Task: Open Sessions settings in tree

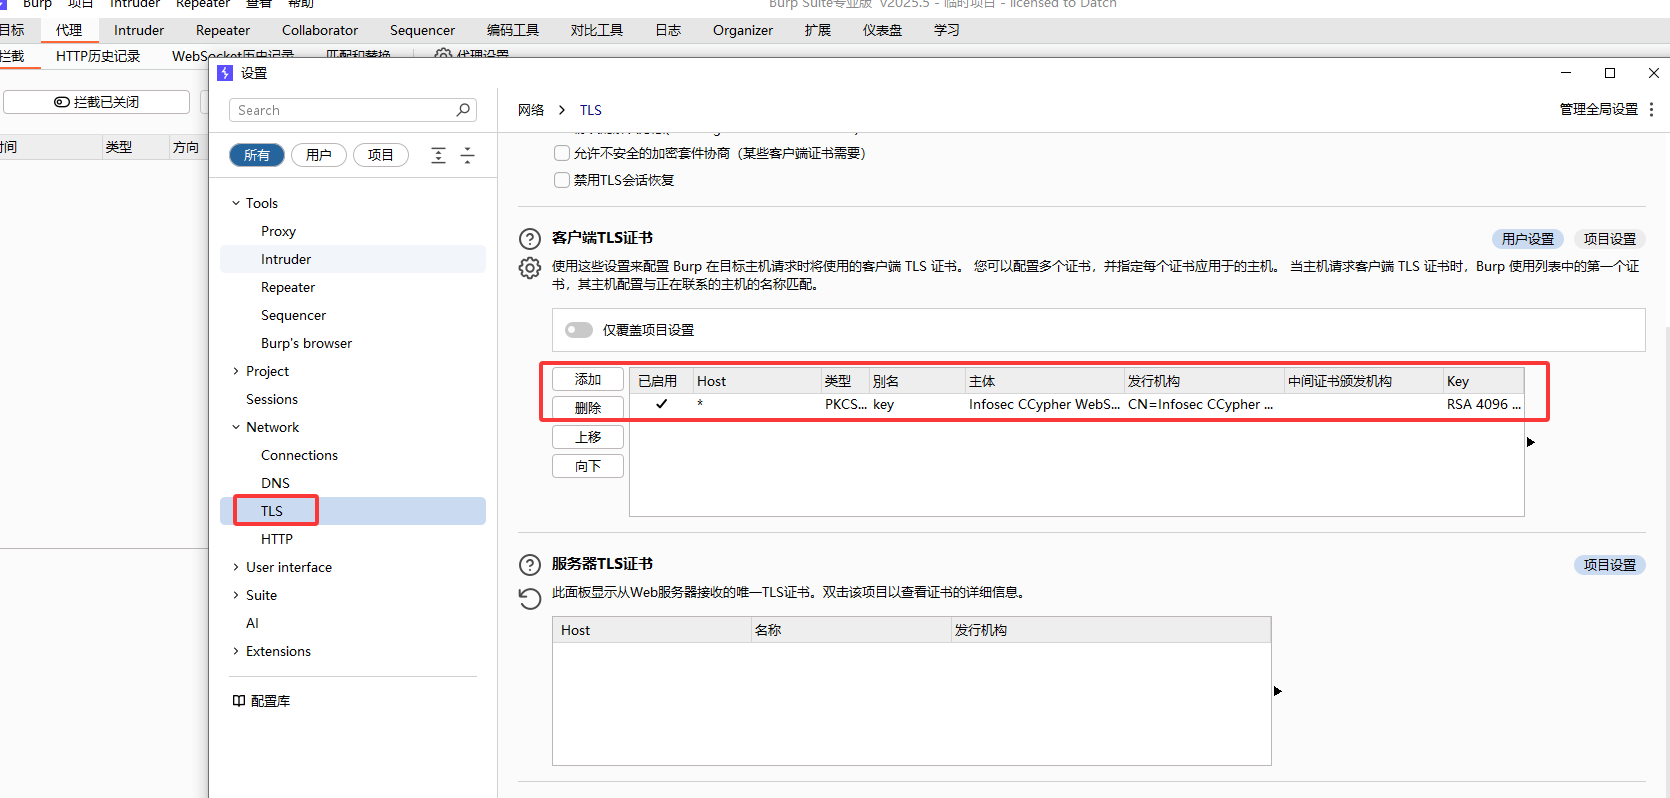Action: pyautogui.click(x=272, y=399)
